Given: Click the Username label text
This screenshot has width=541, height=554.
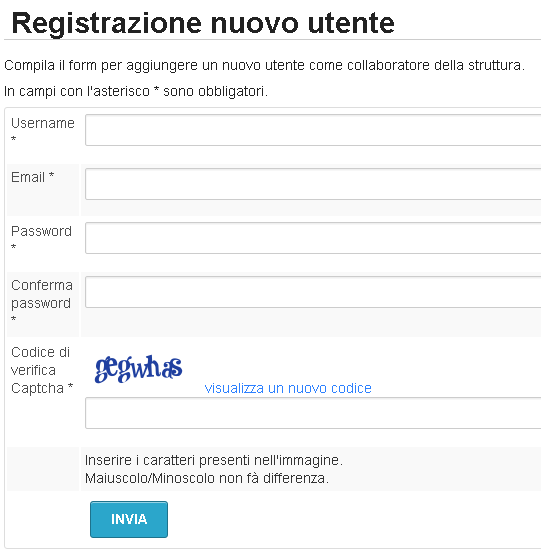Looking at the screenshot, I should 43,123.
